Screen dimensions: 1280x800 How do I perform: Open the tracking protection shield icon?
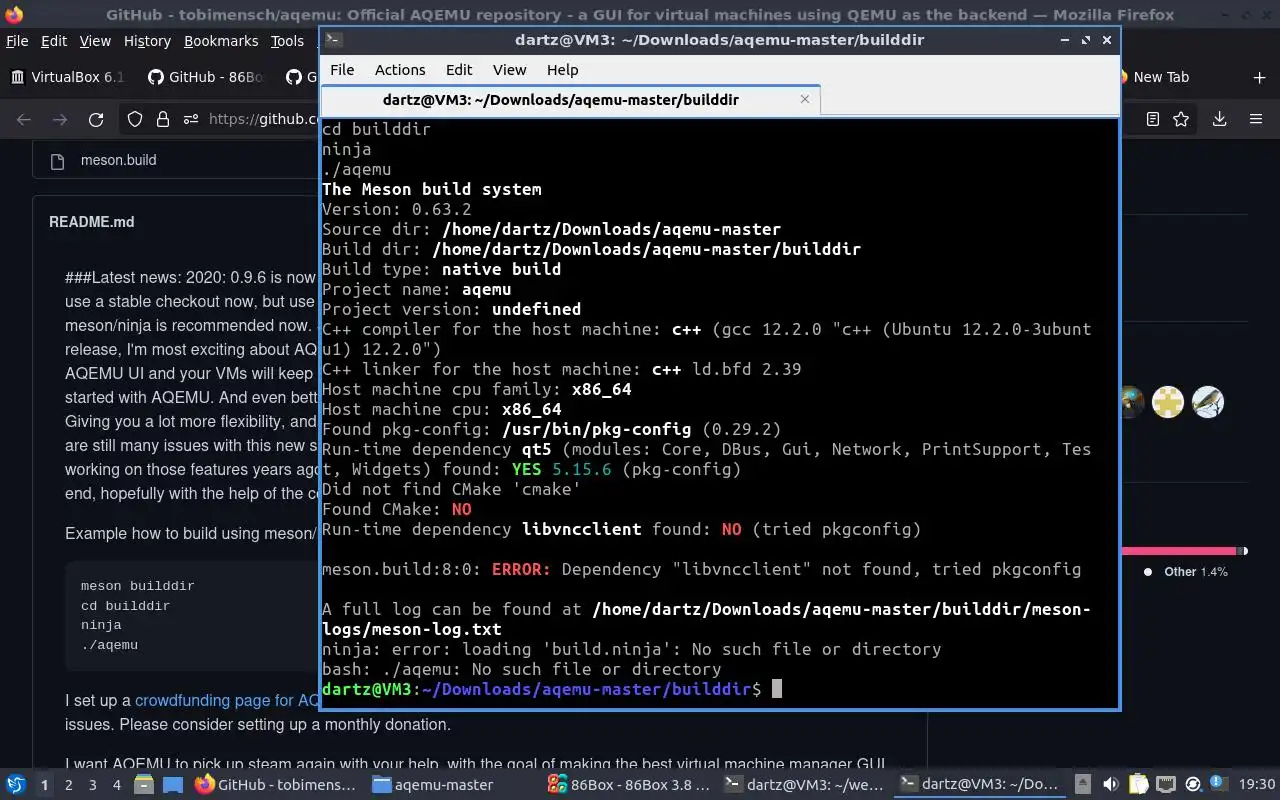click(x=135, y=119)
